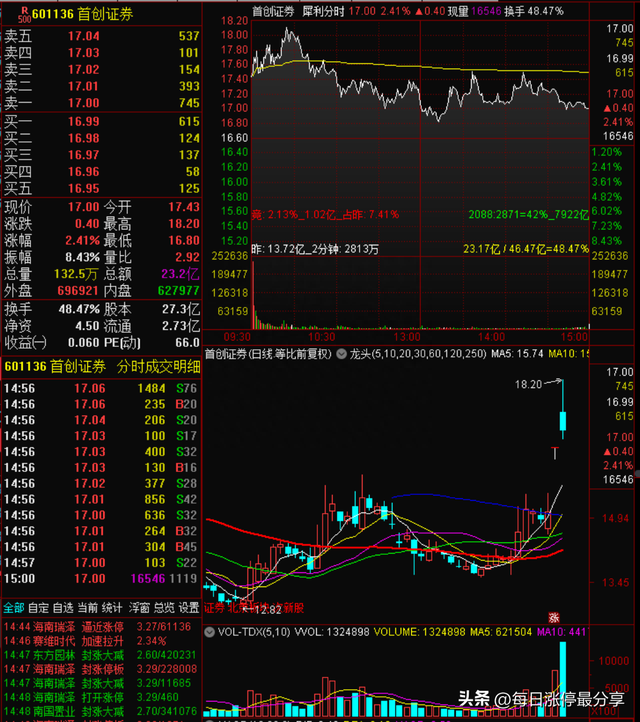
Task: Click the round icon before VOL-TDX label
Action: (x=208, y=632)
